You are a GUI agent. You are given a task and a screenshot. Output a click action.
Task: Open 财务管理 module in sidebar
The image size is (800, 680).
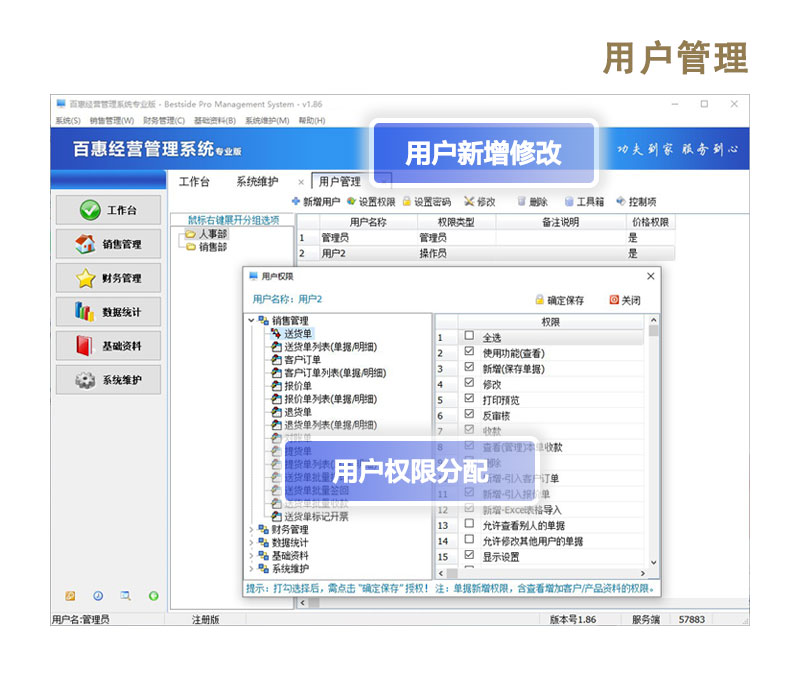(x=108, y=278)
